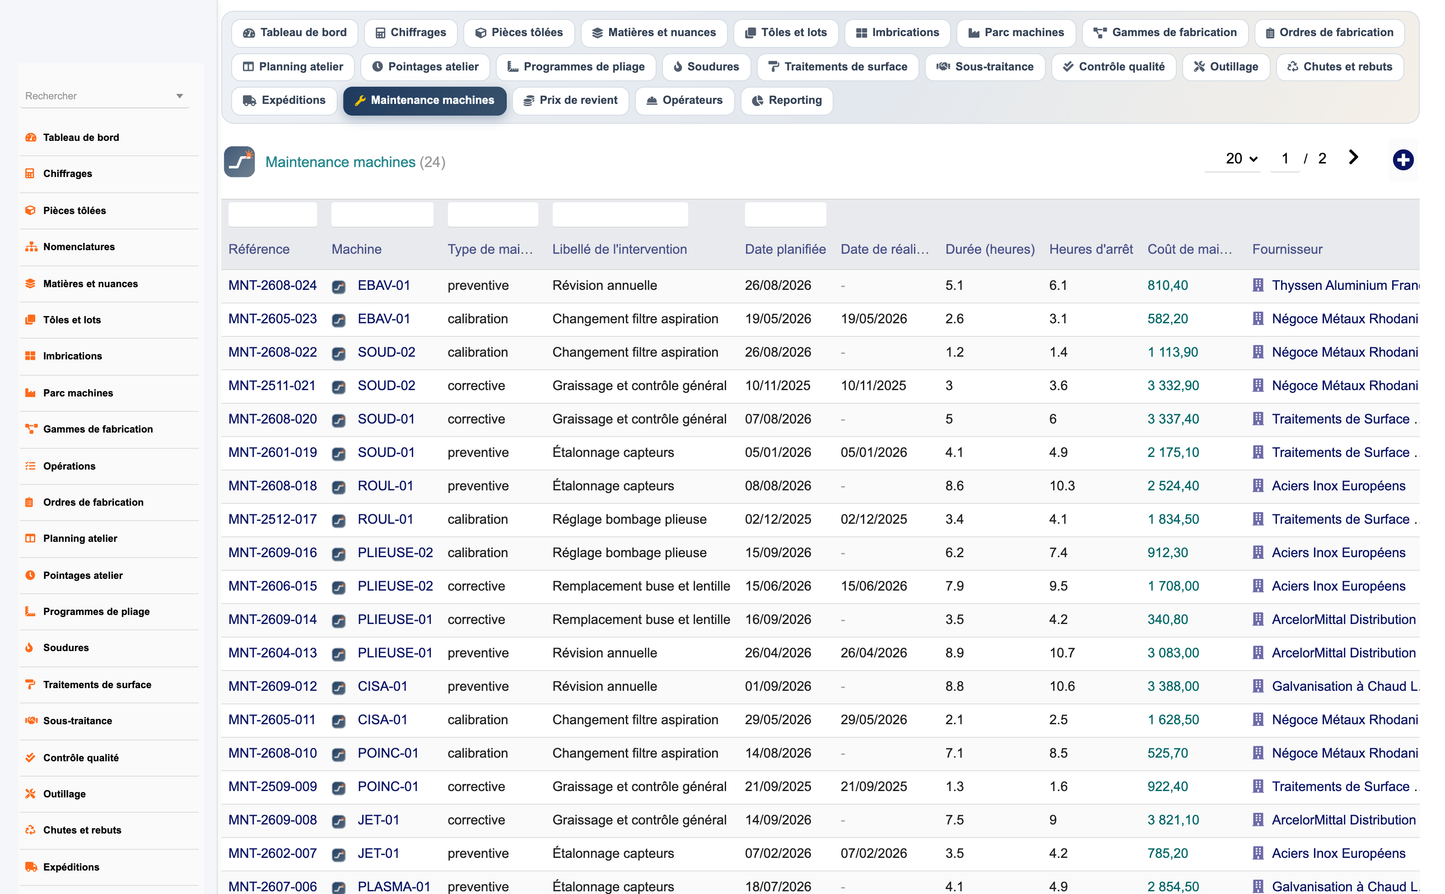The width and height of the screenshot is (1445, 894).
Task: Click the Maintenance machines header icon
Action: tap(239, 161)
